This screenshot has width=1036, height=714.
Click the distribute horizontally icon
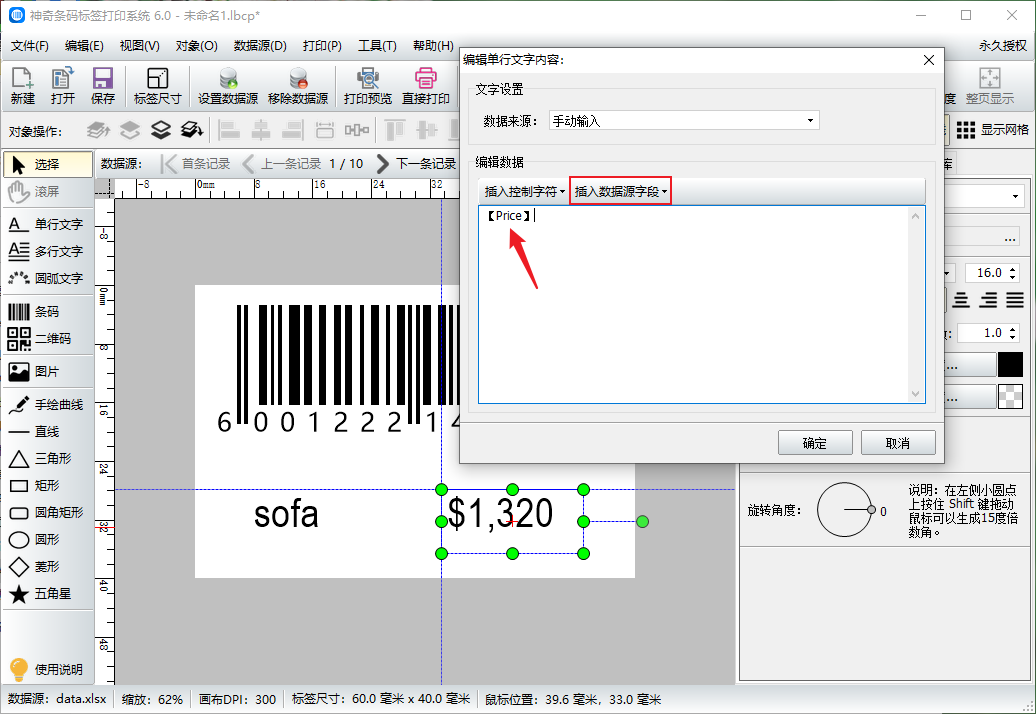357,130
